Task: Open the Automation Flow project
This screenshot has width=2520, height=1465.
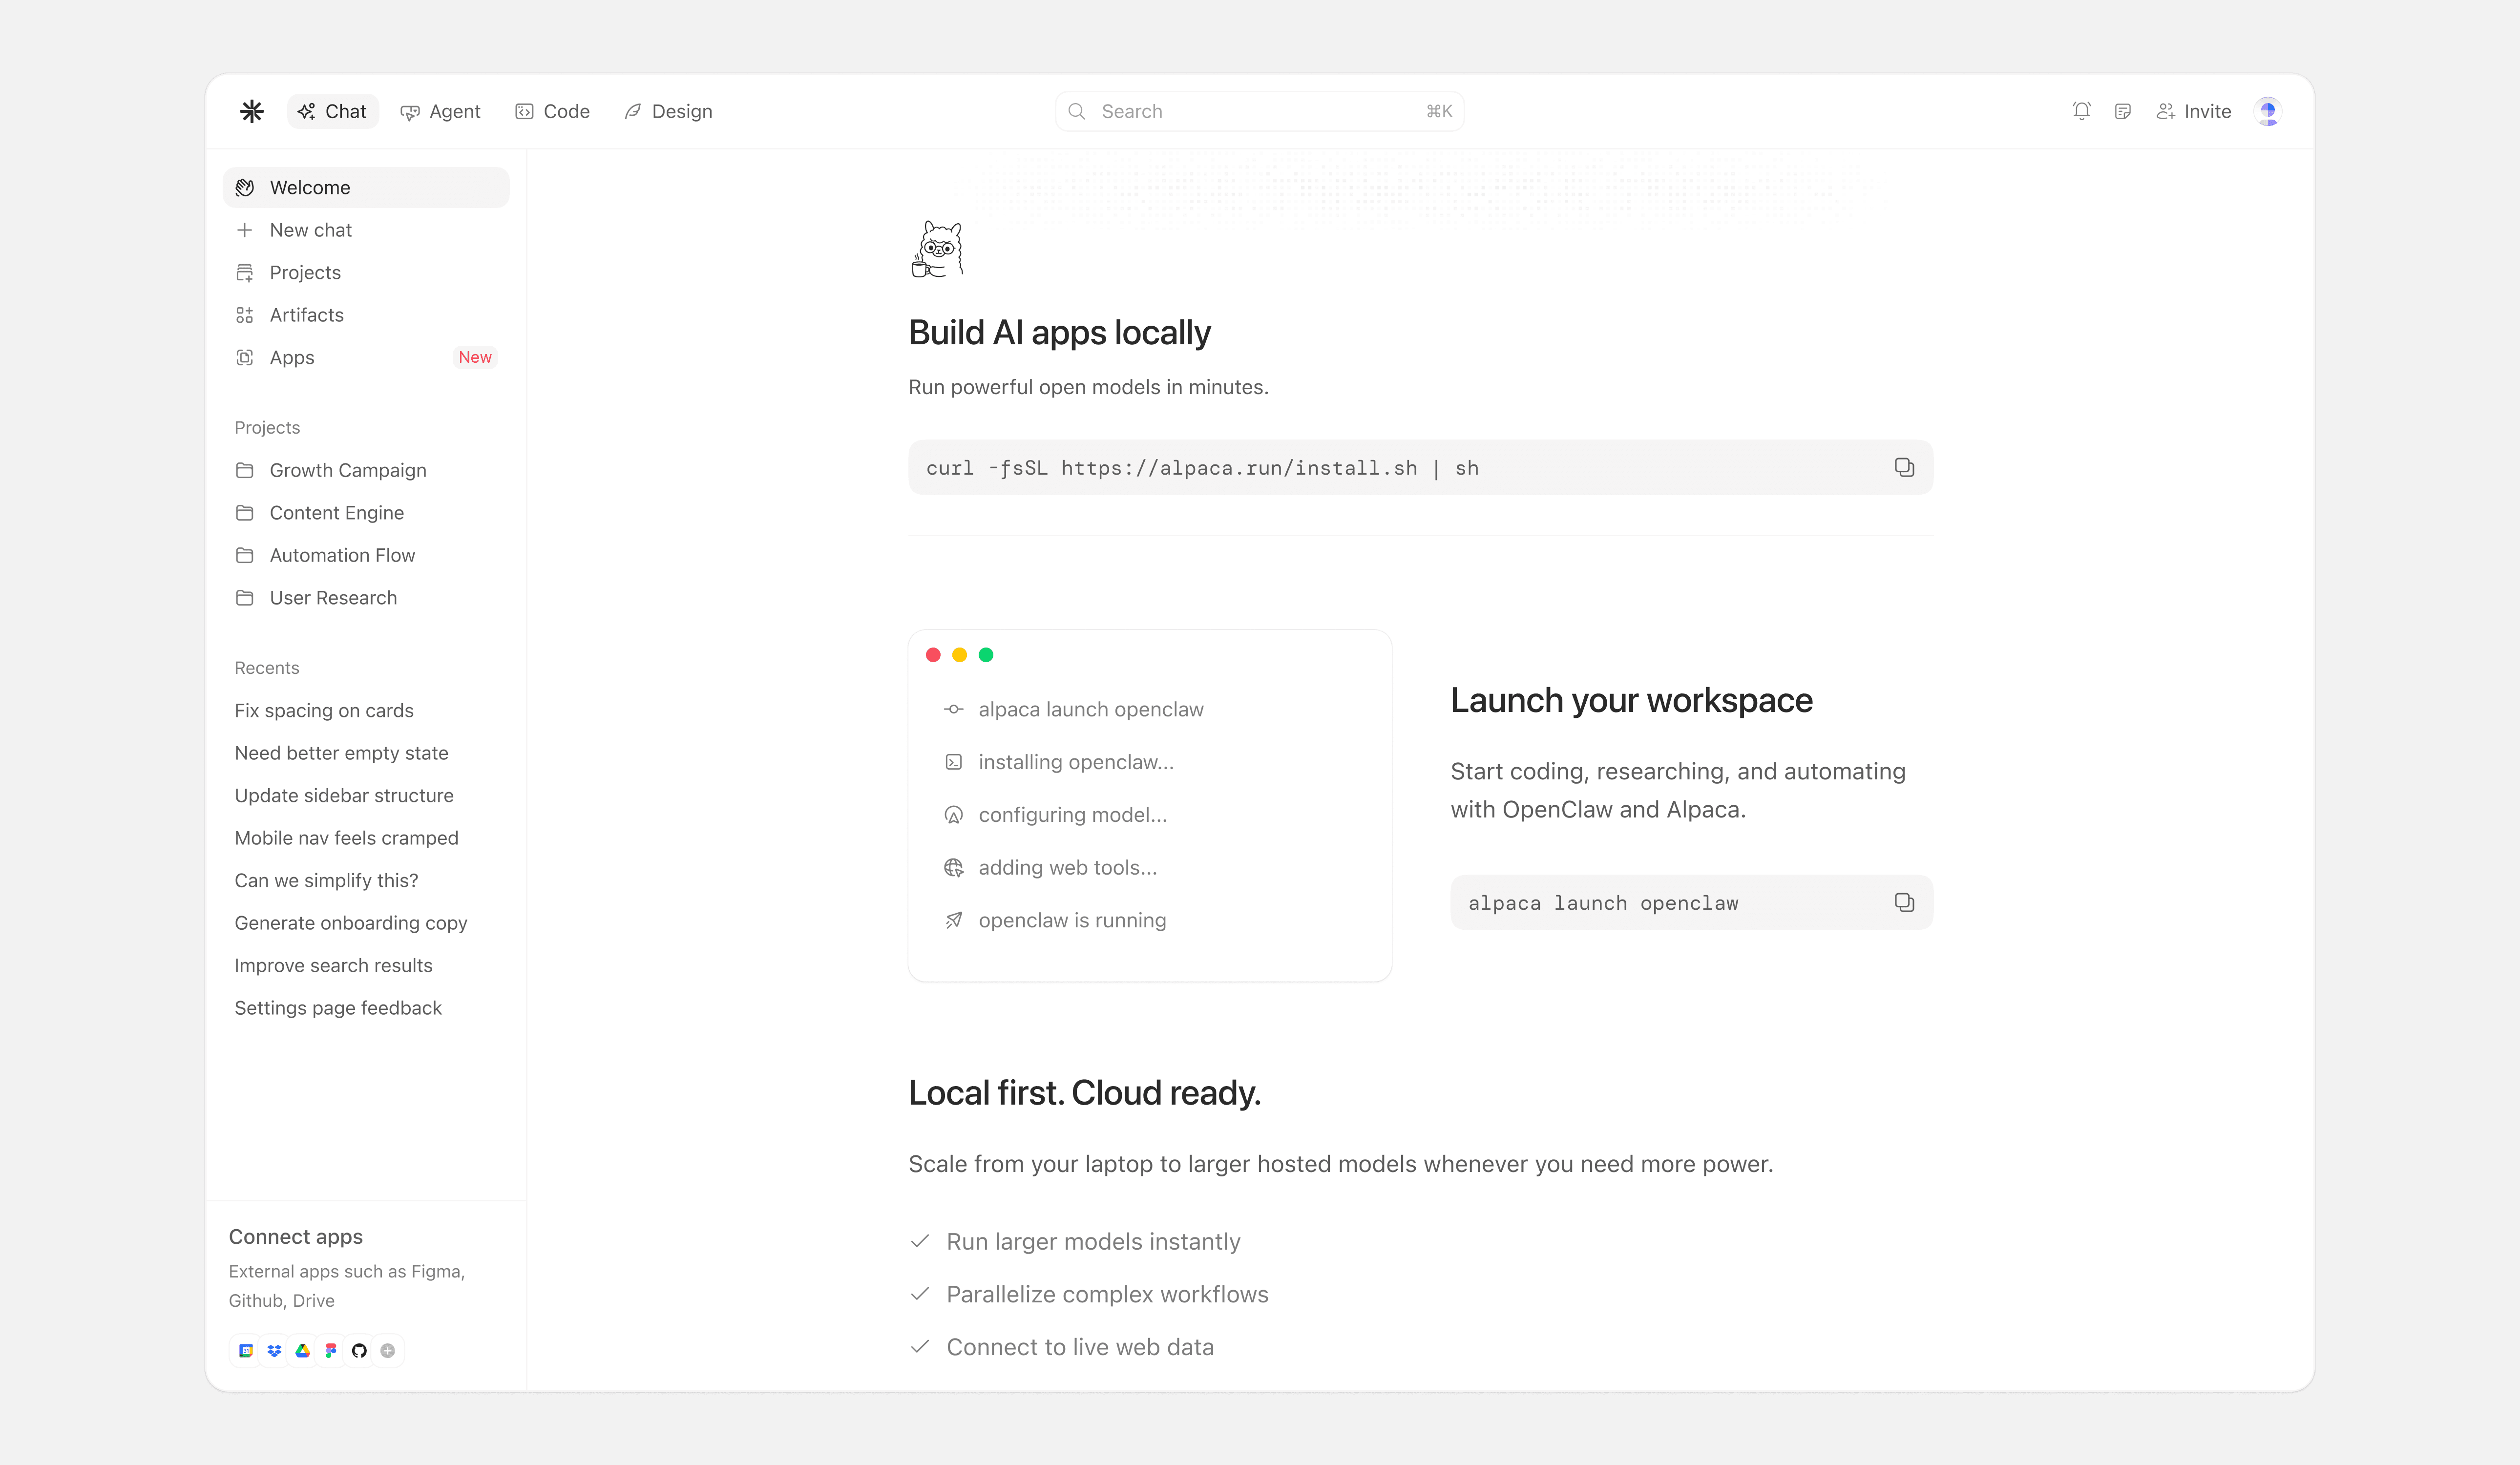Action: (366, 555)
